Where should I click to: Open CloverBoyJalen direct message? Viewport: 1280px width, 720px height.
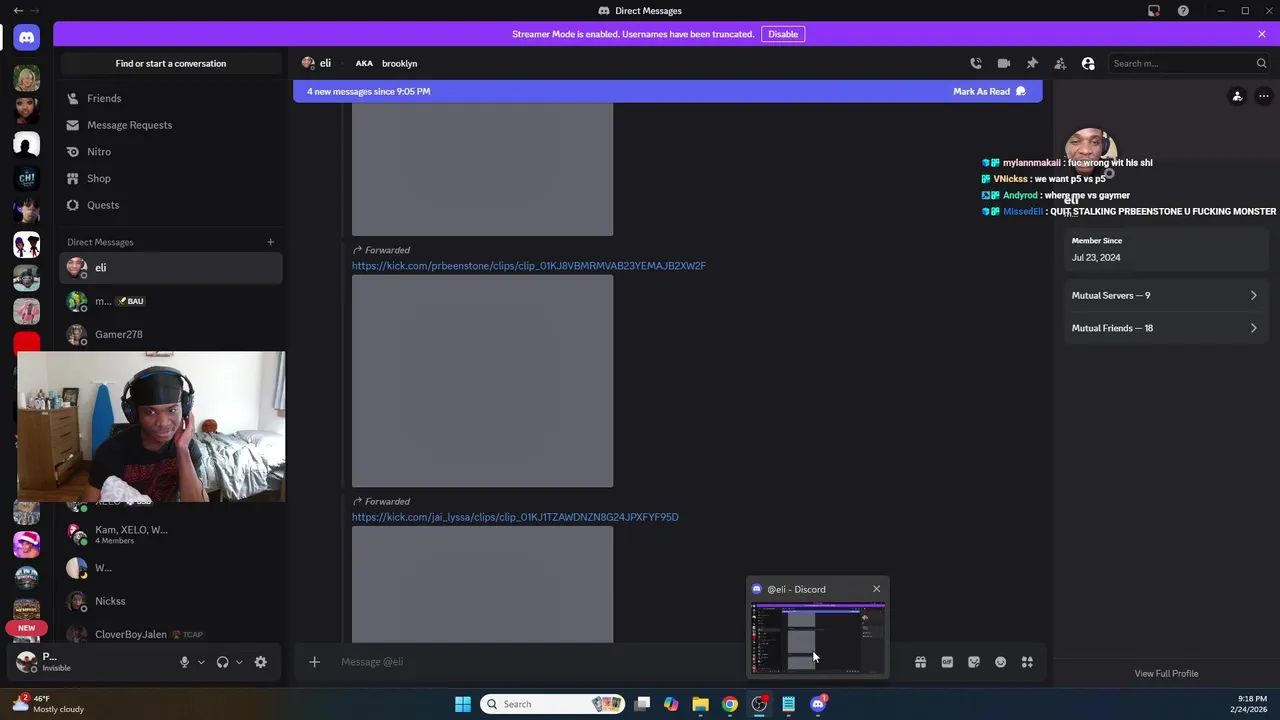coord(171,634)
